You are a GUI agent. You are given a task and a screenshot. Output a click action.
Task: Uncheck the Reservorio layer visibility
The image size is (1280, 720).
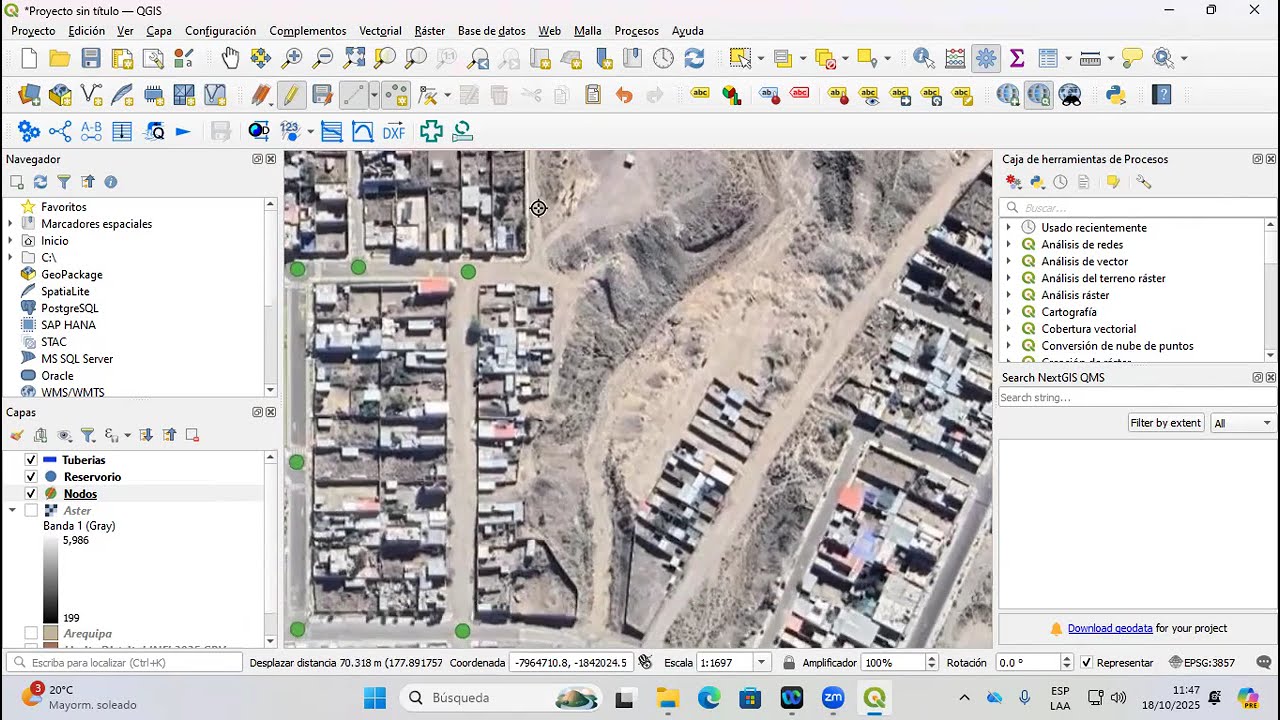(31, 477)
